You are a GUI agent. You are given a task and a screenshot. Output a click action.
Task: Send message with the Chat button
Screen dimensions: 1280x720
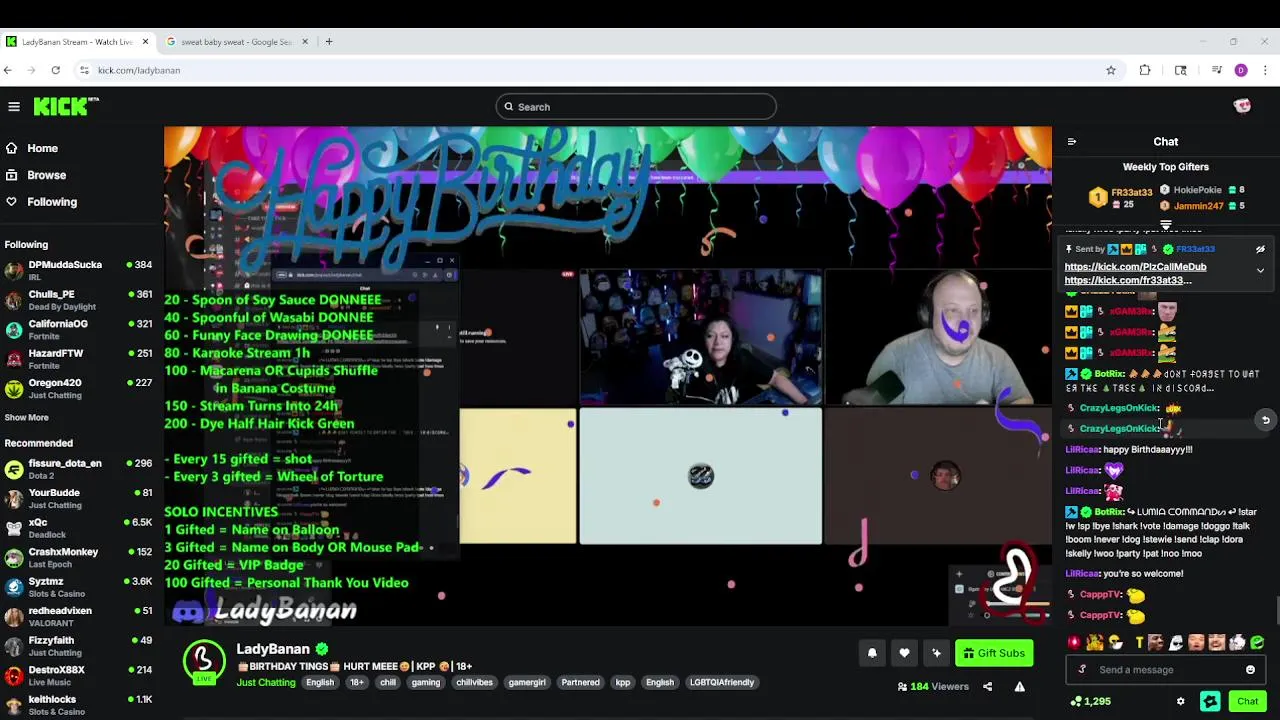[x=1247, y=701]
